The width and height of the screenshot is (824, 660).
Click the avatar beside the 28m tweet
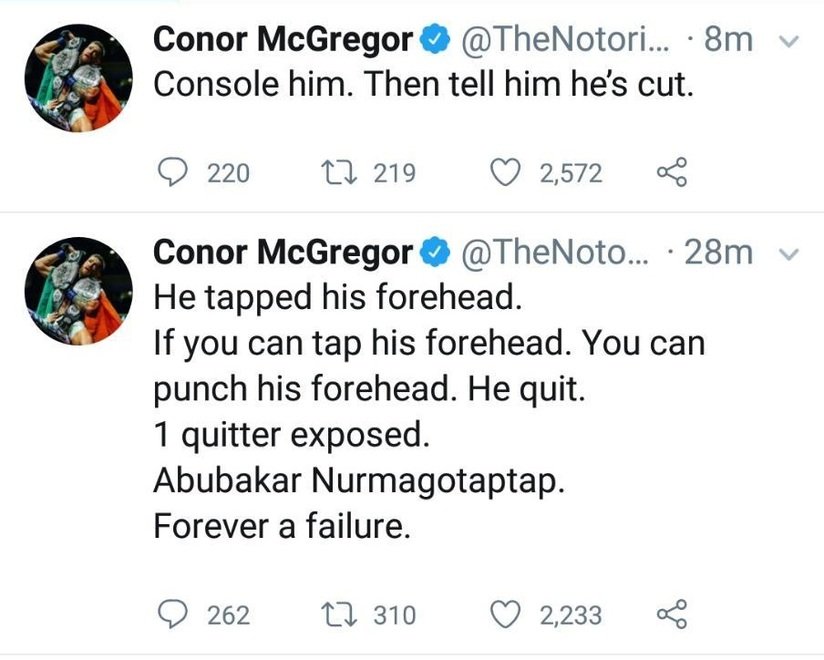(77, 290)
